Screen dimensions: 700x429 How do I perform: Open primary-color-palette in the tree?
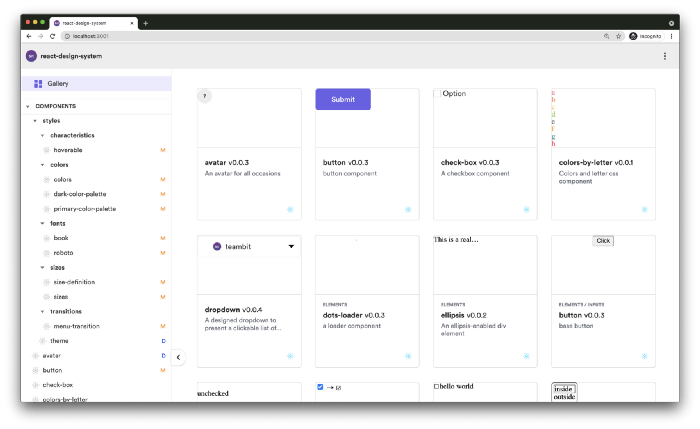[85, 209]
